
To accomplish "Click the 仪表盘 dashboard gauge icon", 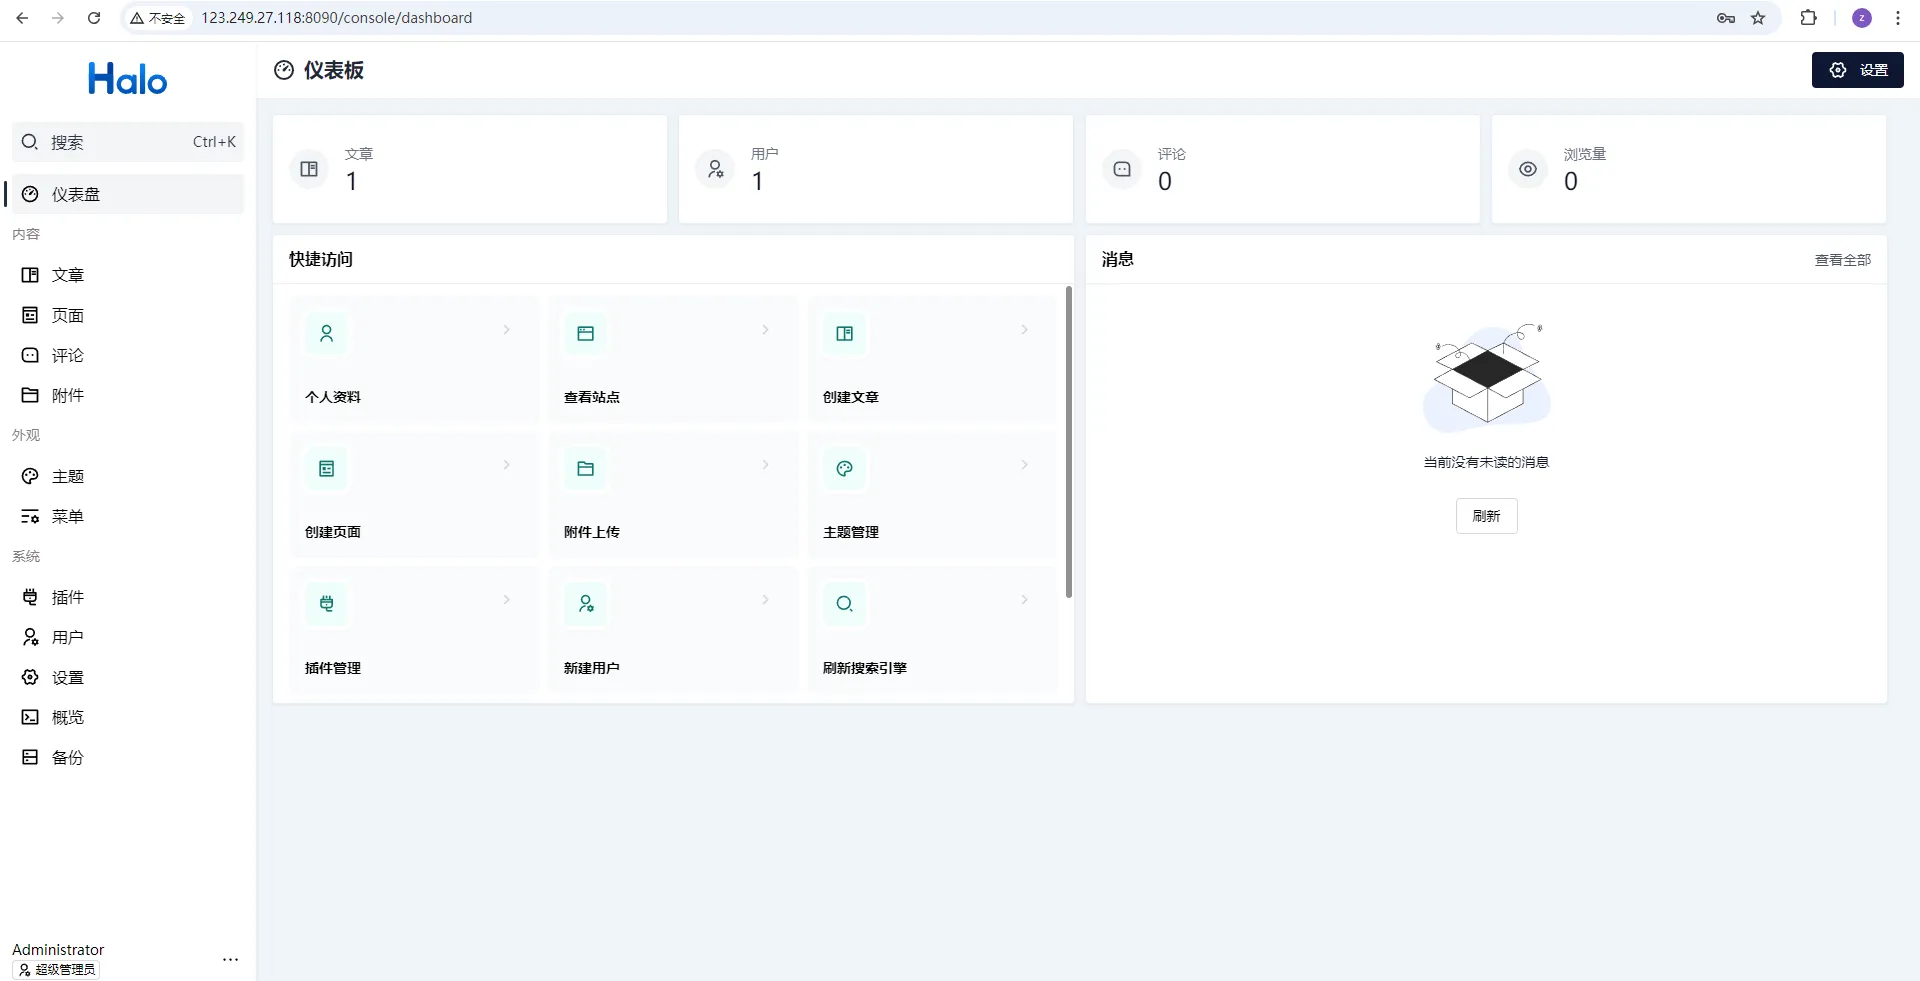I will [x=30, y=194].
